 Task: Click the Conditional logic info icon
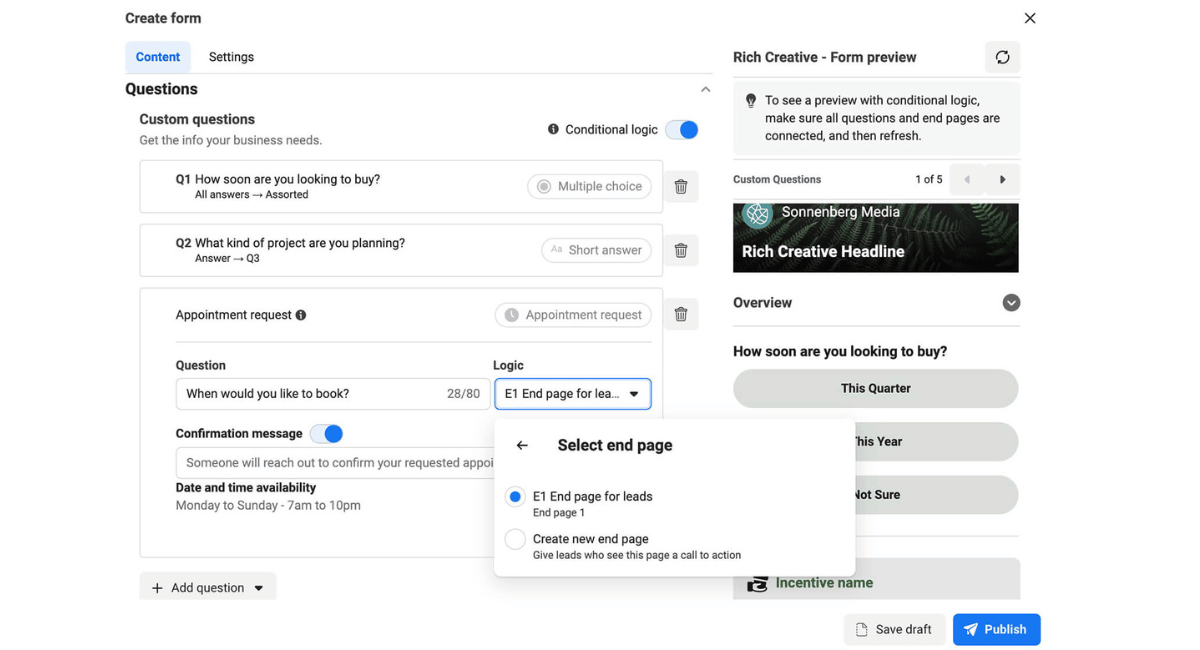point(552,129)
